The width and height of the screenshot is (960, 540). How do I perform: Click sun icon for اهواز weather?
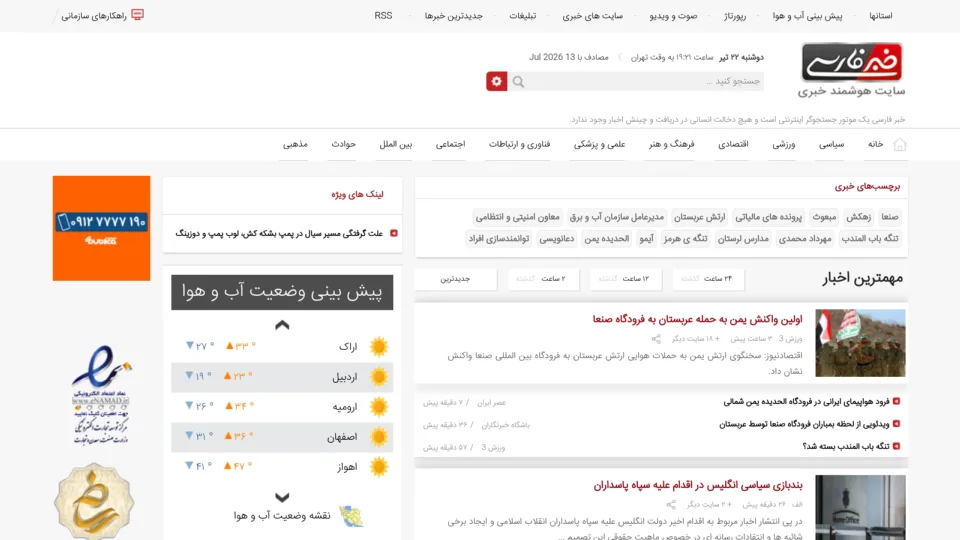(x=379, y=467)
